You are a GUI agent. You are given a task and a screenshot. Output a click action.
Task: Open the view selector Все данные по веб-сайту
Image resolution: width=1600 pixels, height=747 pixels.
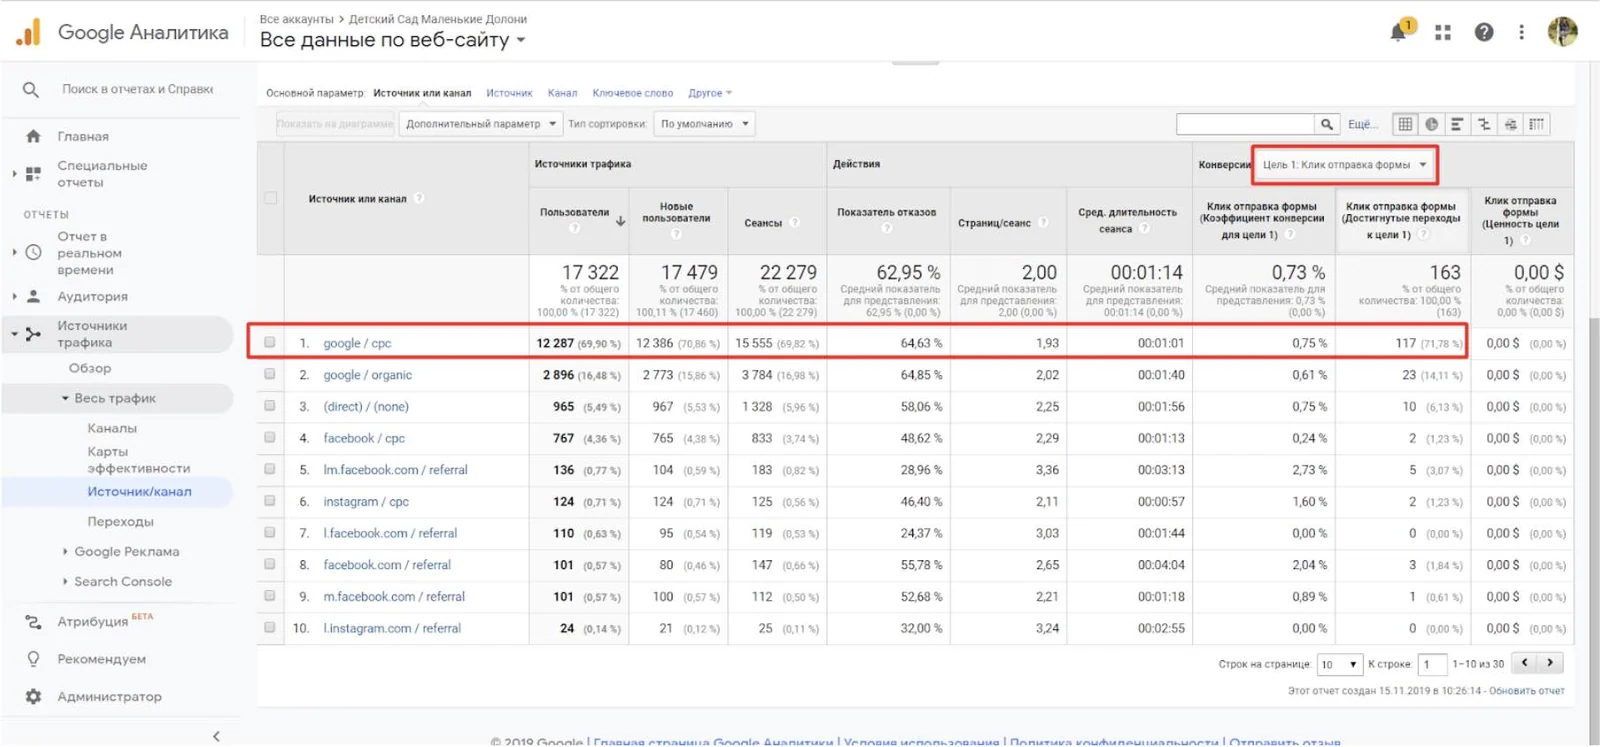[x=392, y=40]
